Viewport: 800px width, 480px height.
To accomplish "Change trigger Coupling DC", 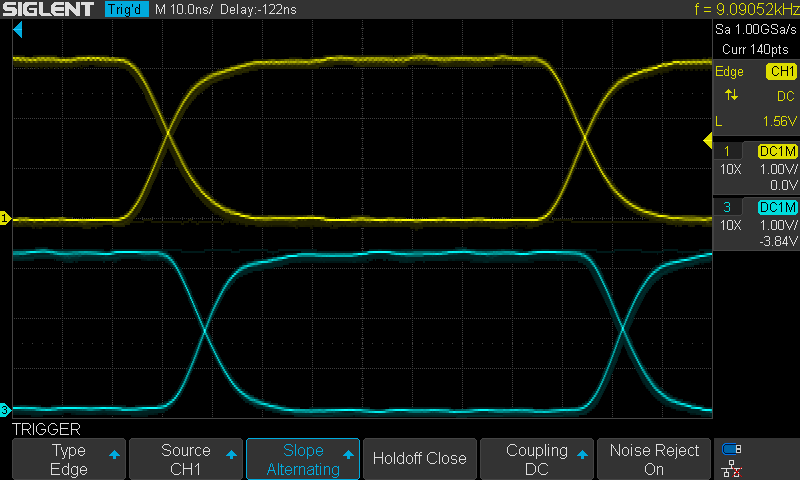I will pyautogui.click(x=537, y=459).
